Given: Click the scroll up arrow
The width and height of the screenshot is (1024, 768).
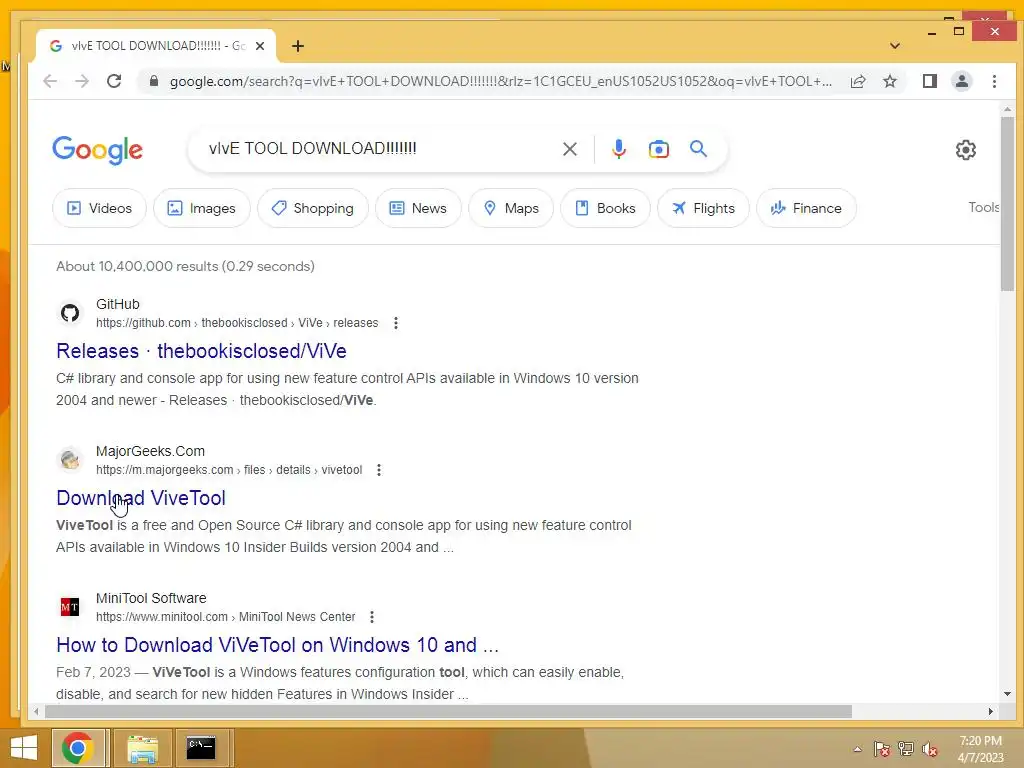Looking at the screenshot, I should [1007, 110].
